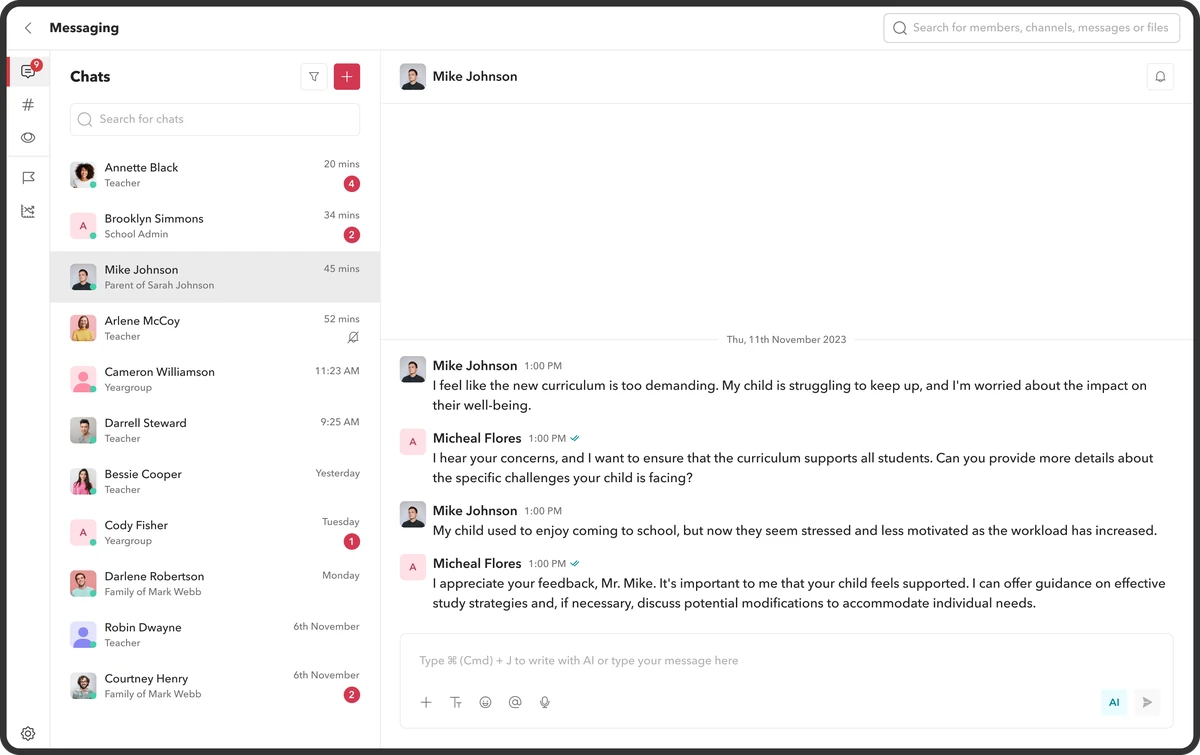This screenshot has width=1200, height=755.
Task: Click Arlene McCoy's avatar photo
Action: [x=83, y=328]
